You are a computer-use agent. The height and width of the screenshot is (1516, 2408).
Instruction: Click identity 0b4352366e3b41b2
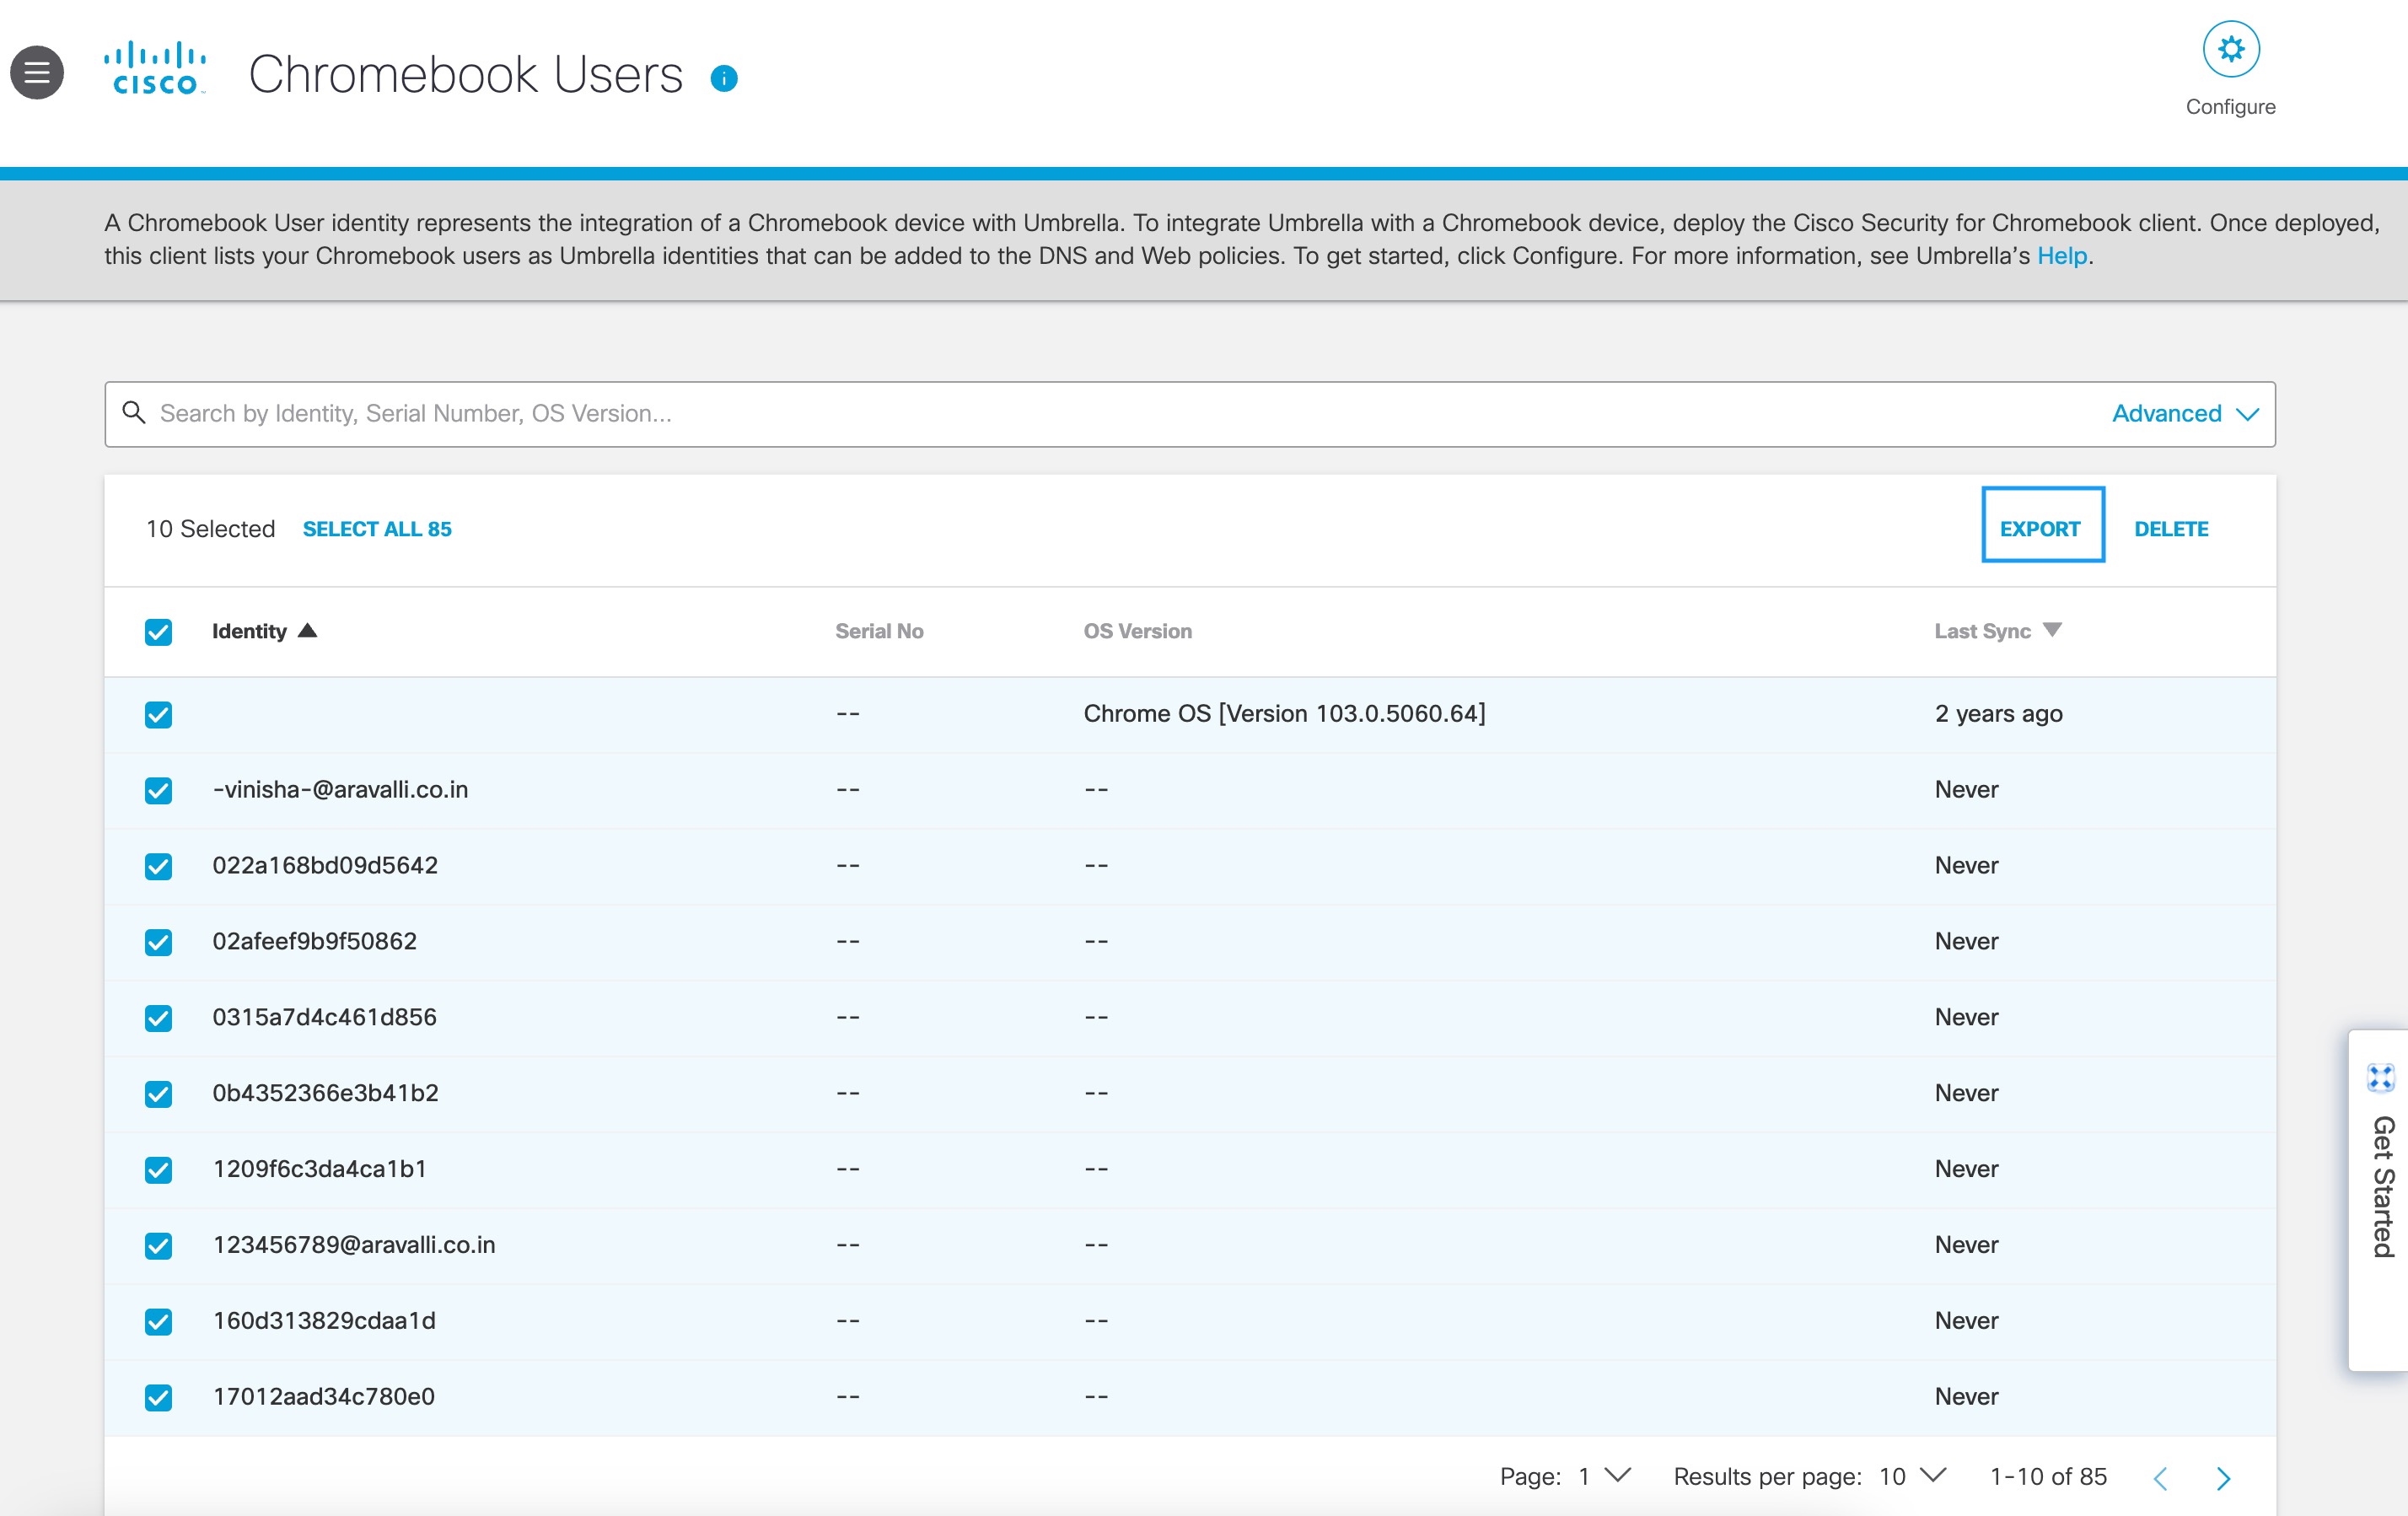click(x=325, y=1093)
